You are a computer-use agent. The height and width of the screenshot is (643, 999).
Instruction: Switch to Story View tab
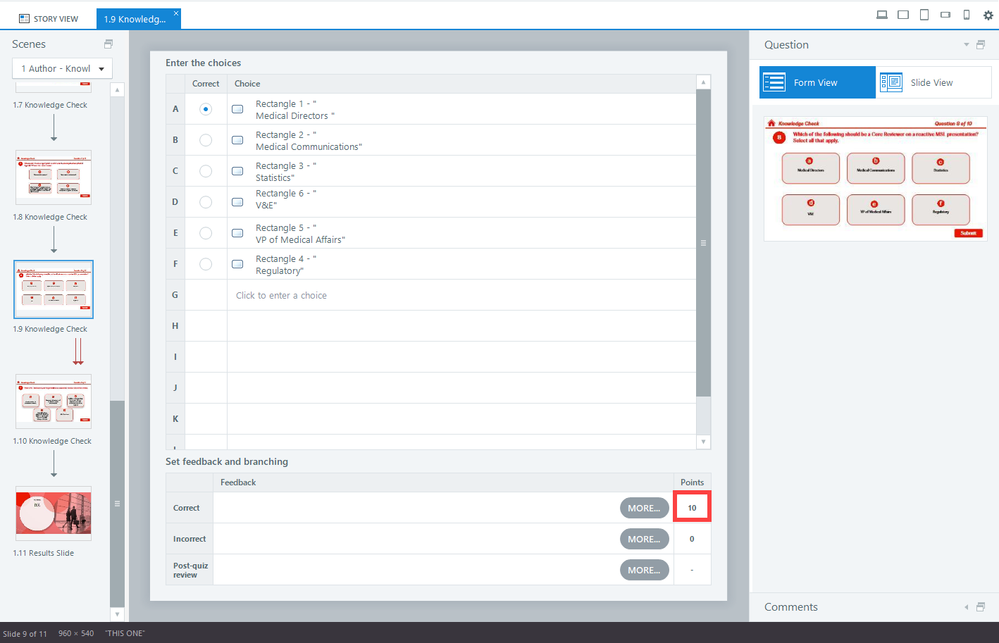pos(48,19)
